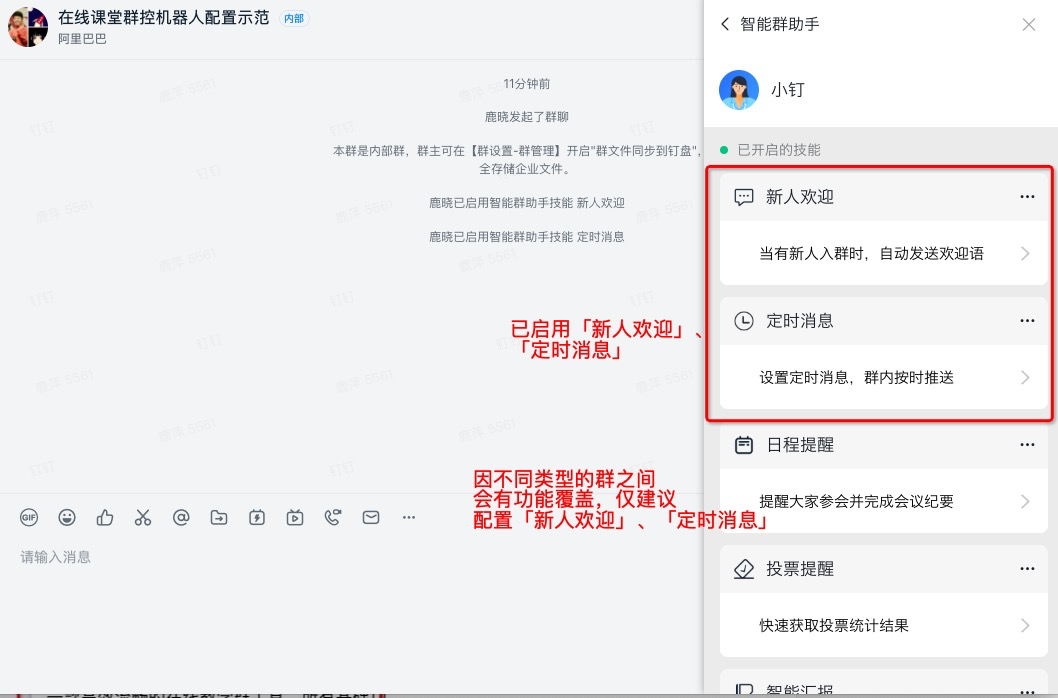Click the envelope mail icon in the toolbar
This screenshot has height=698, width=1058.
coord(371,518)
